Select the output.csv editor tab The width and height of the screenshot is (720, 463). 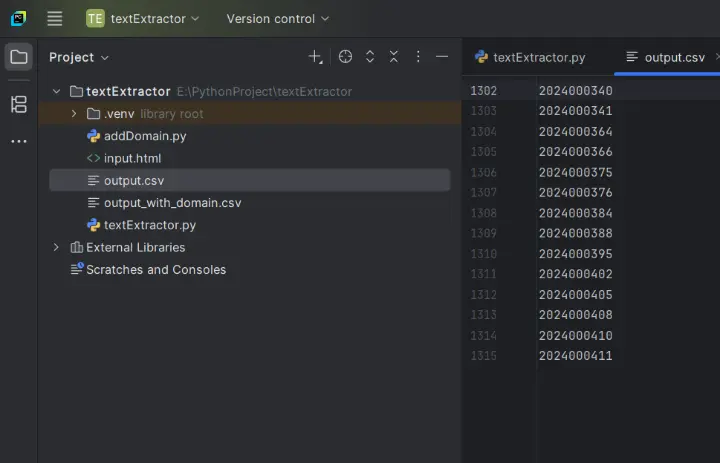point(665,57)
